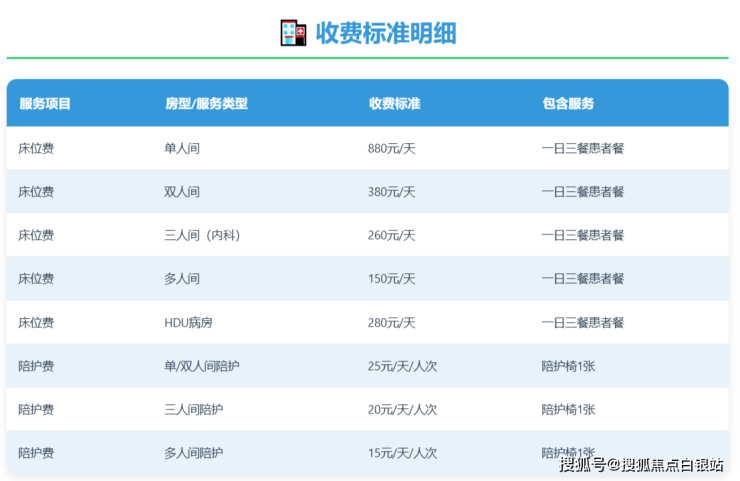The height and width of the screenshot is (481, 740).
Task: Click the 380元/天 price cell
Action: (392, 192)
